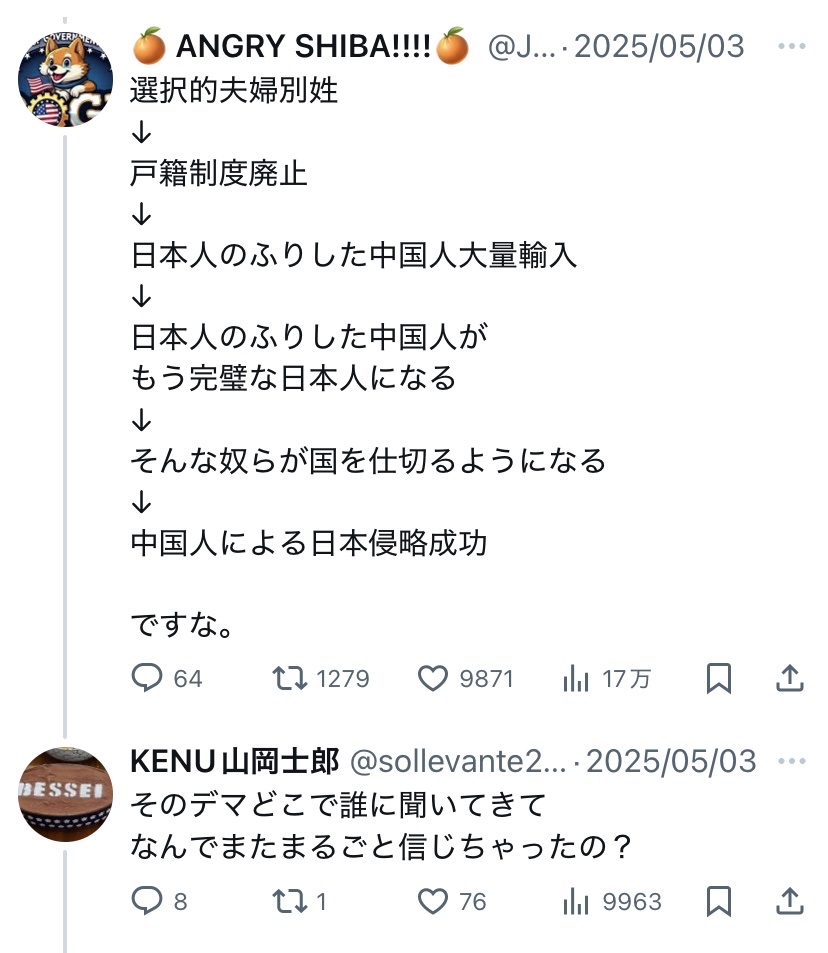Screen dimensions: 828x953
Task: Open more options for ANGRY SHIBA post
Action: pyautogui.click(x=791, y=47)
